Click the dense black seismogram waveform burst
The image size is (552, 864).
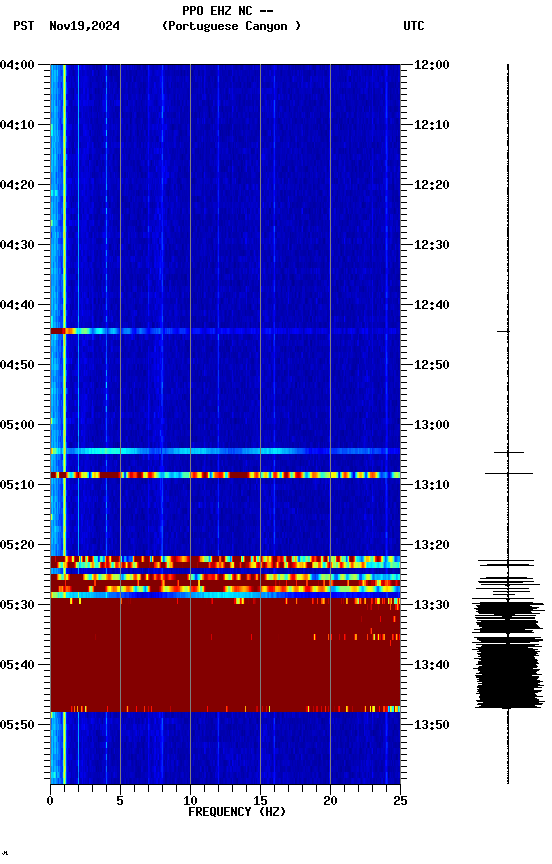tap(508, 655)
